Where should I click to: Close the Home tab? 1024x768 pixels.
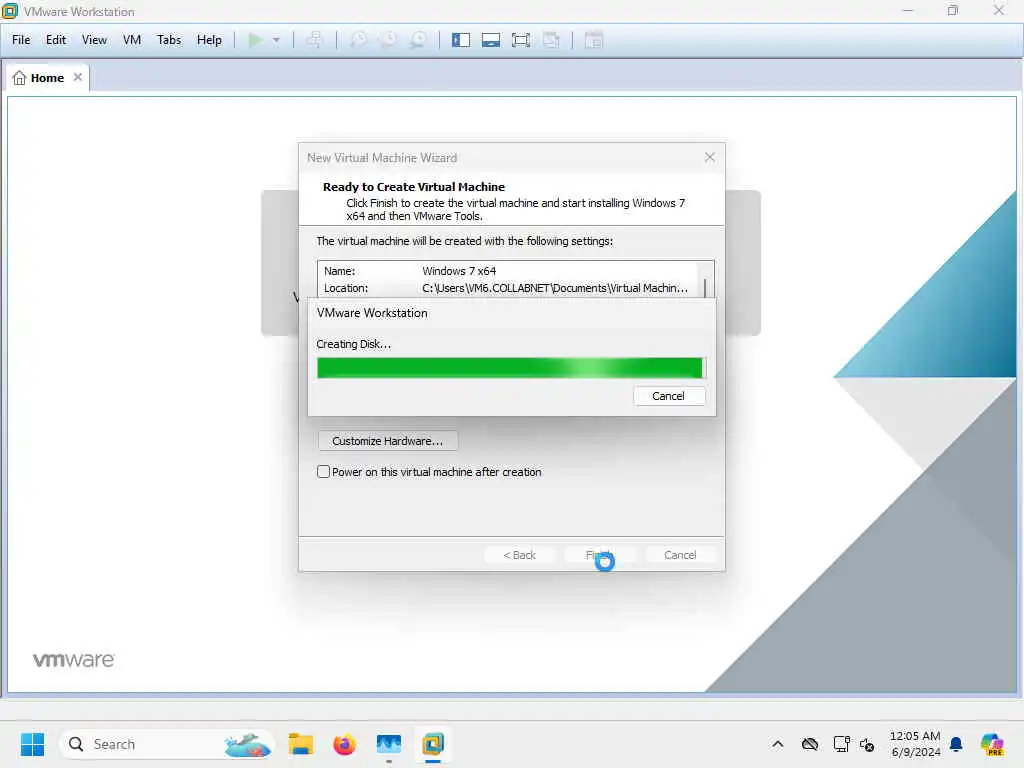(x=78, y=77)
